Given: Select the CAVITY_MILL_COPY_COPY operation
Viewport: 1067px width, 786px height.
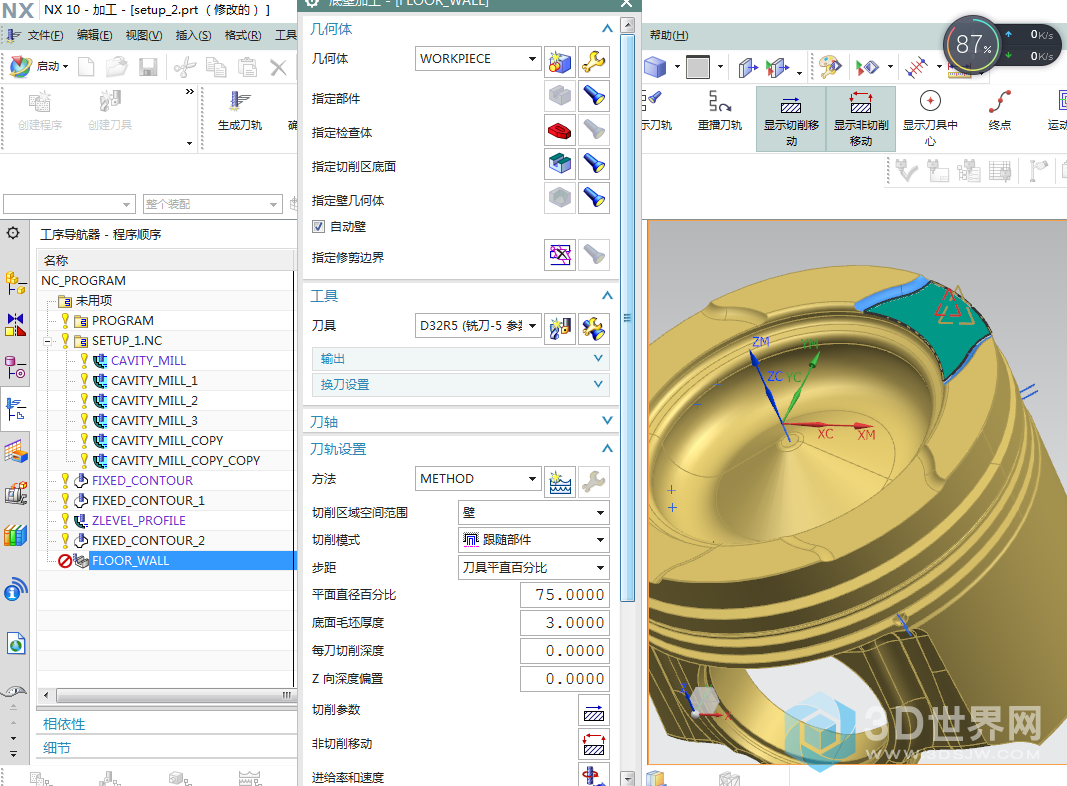Looking at the screenshot, I should (x=185, y=461).
